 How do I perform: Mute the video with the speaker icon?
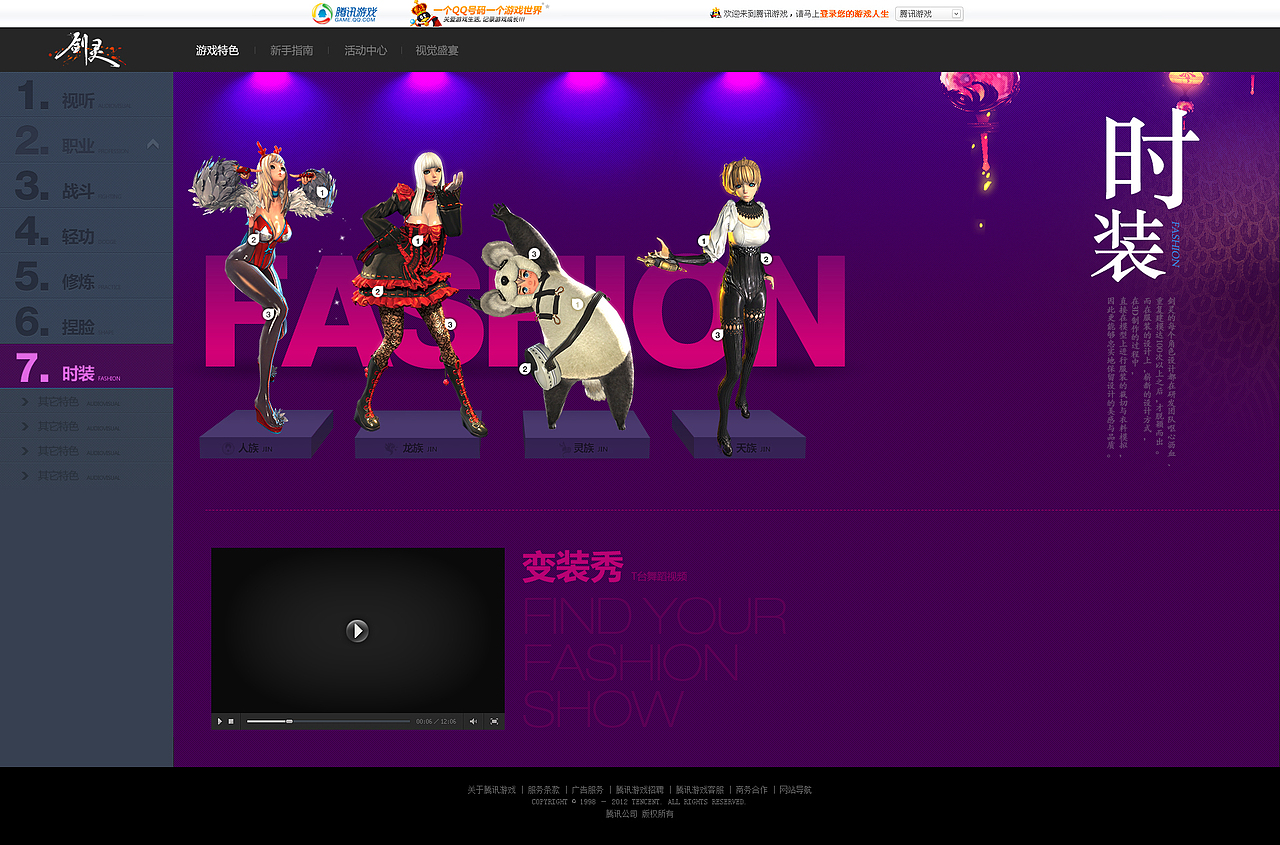pyautogui.click(x=473, y=721)
